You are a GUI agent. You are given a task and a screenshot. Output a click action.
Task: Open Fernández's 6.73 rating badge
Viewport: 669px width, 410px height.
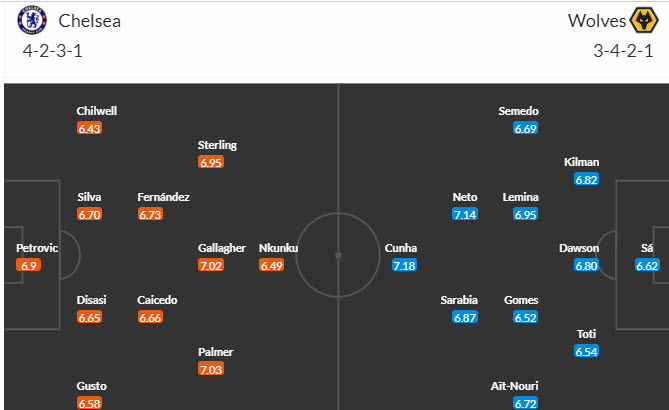tap(150, 214)
